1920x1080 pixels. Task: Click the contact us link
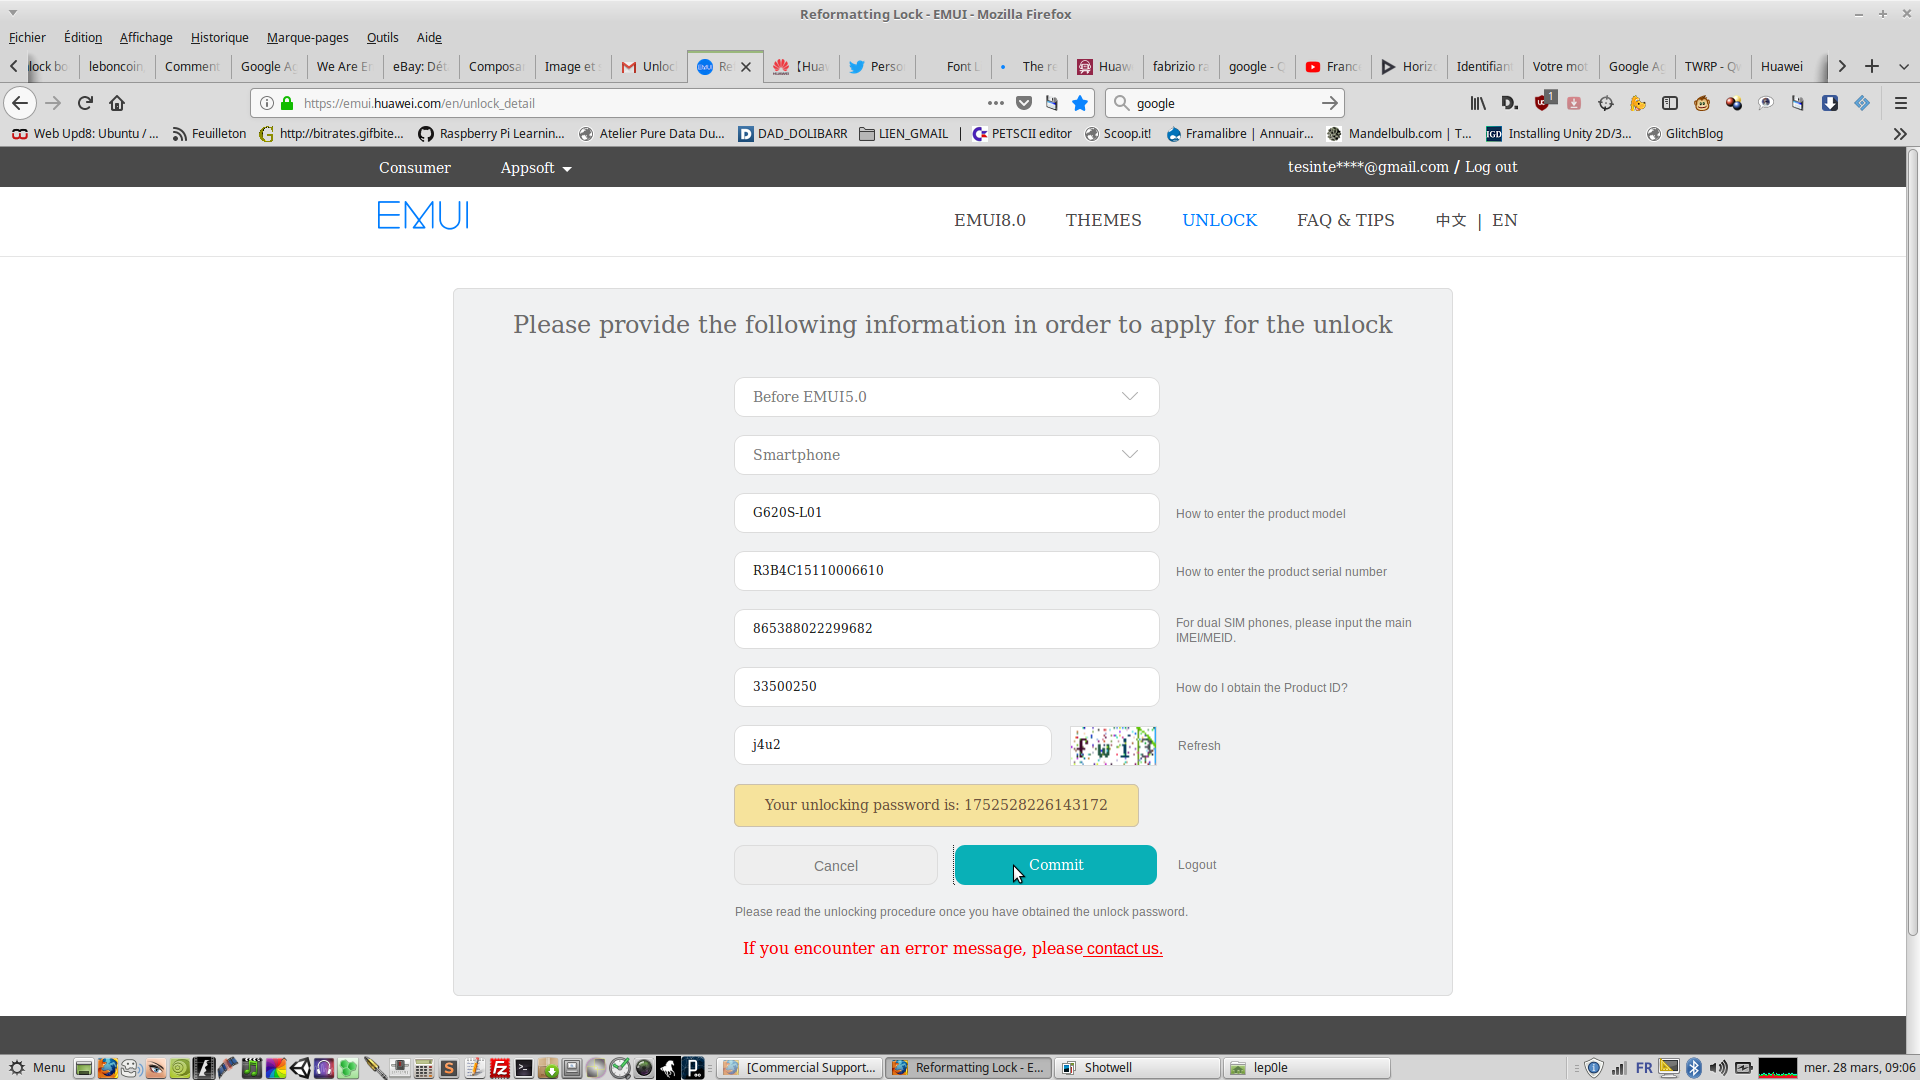pyautogui.click(x=1124, y=949)
